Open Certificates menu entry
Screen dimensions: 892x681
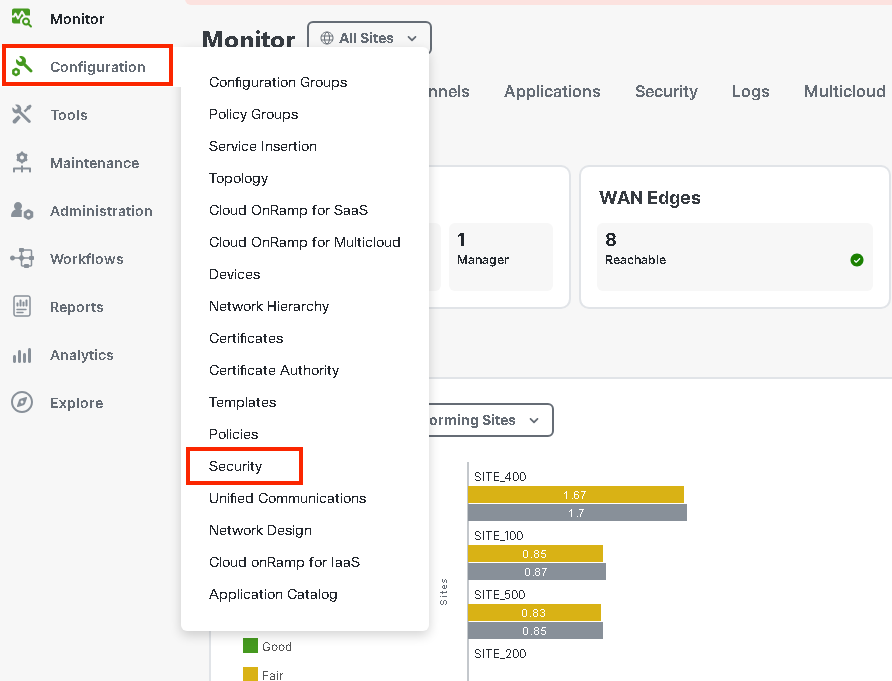246,339
